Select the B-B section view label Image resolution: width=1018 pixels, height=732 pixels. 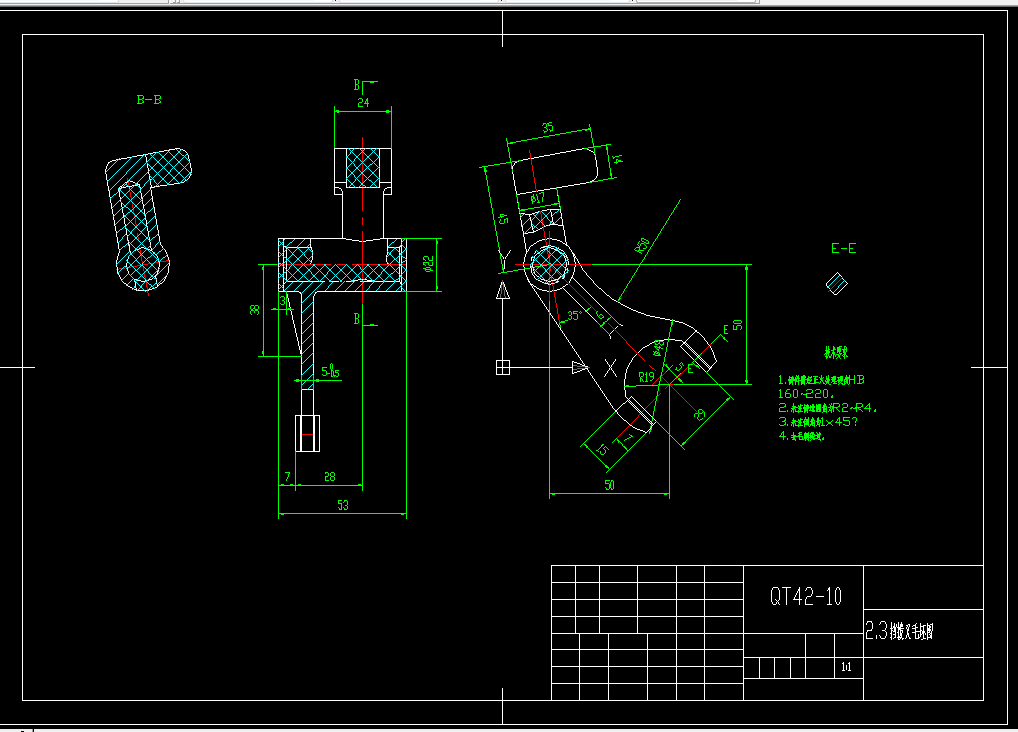149,99
